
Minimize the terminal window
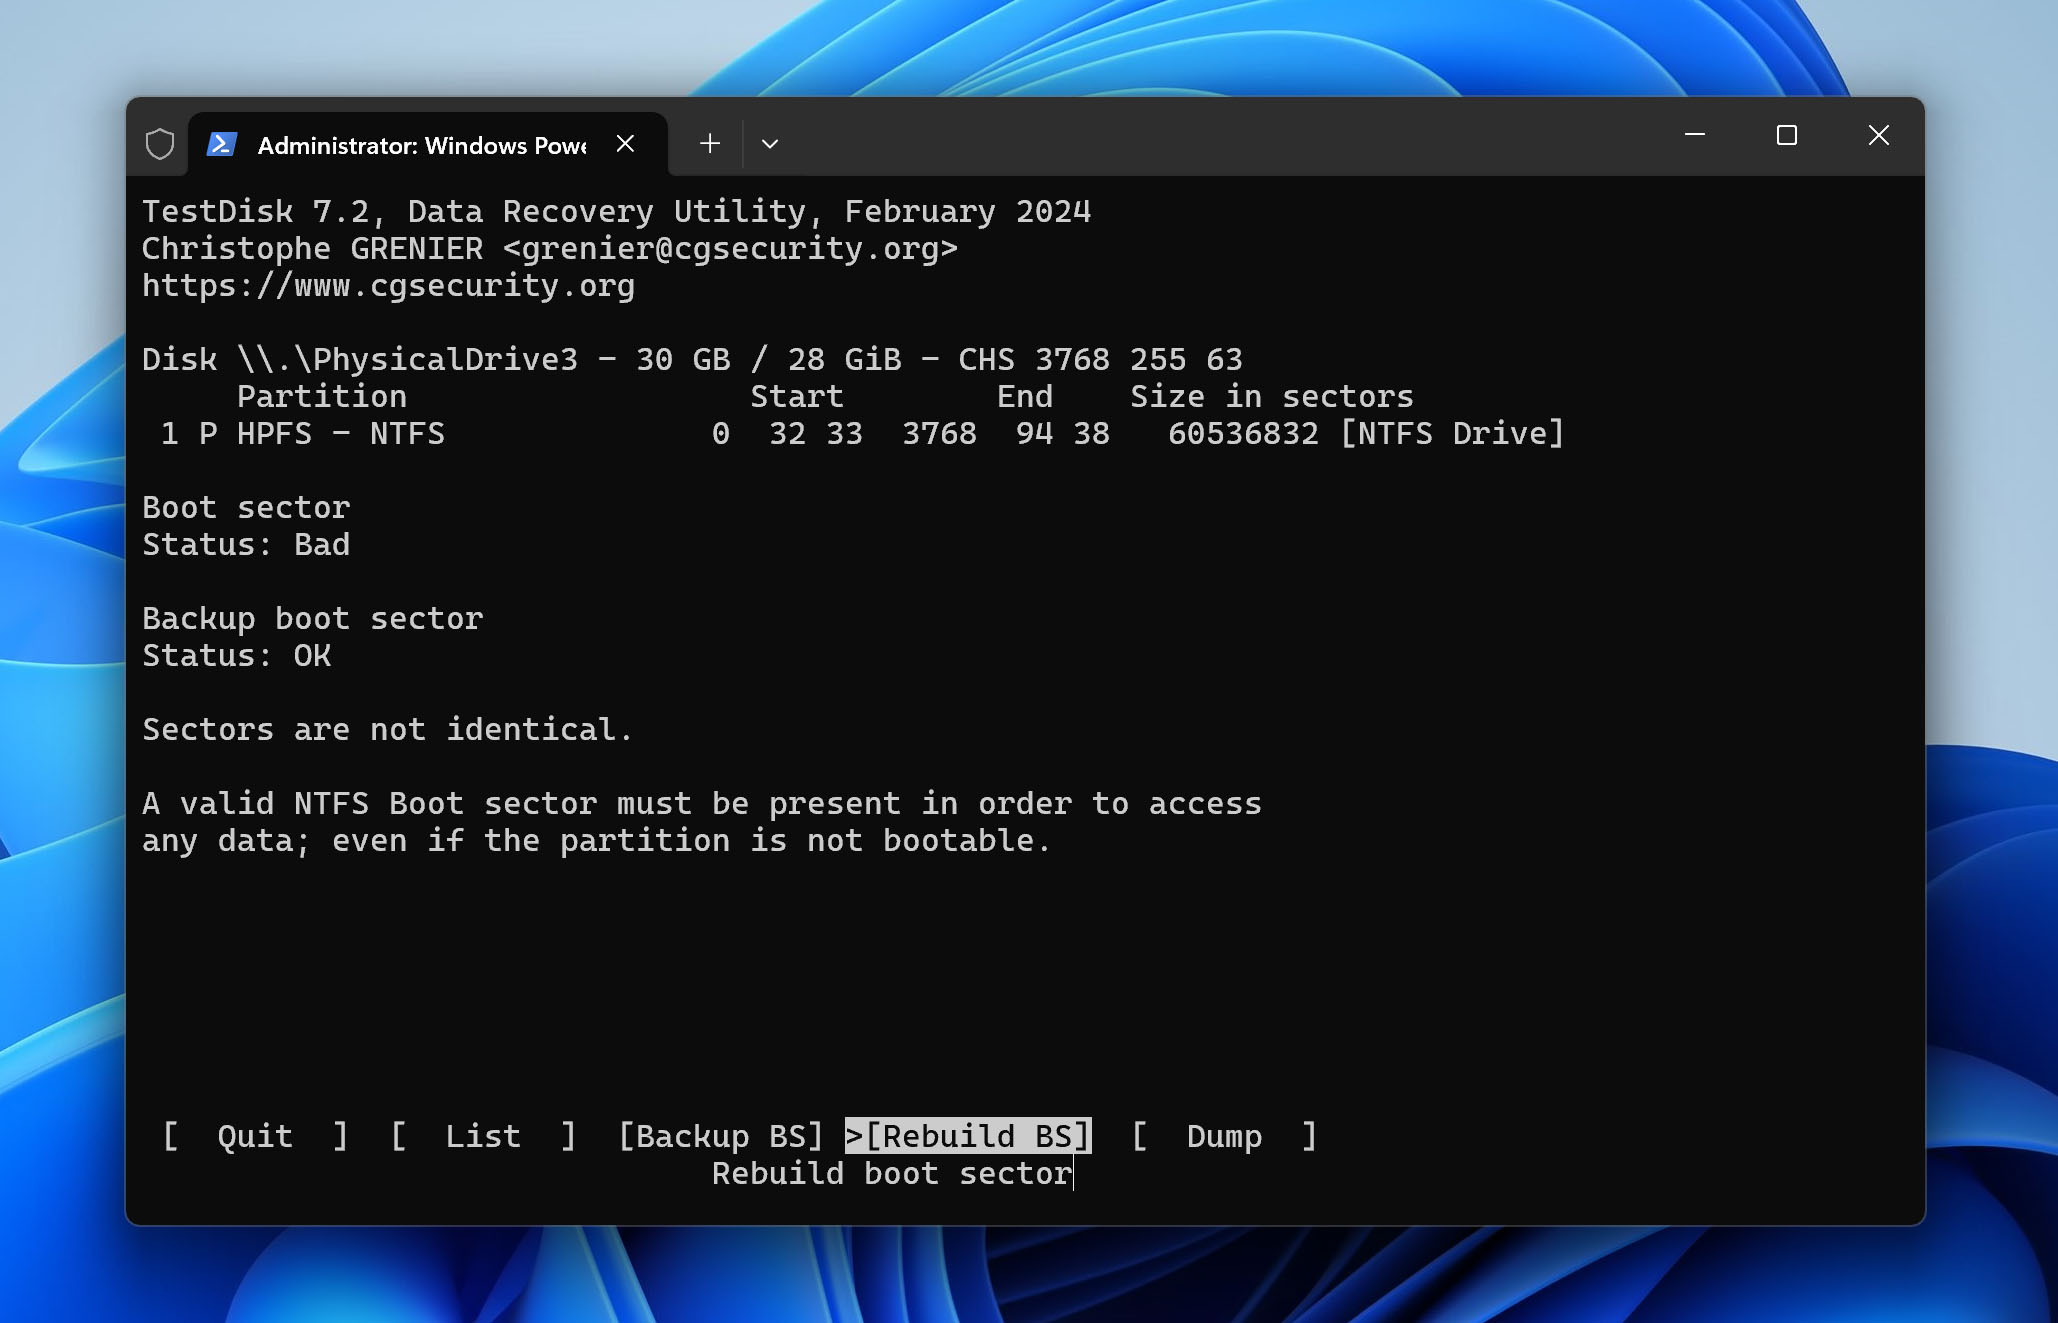click(1695, 135)
